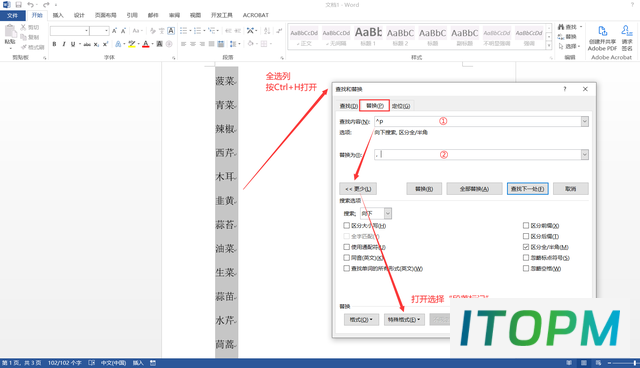
Task: Click the Bold formatting icon
Action: [x=54, y=44]
